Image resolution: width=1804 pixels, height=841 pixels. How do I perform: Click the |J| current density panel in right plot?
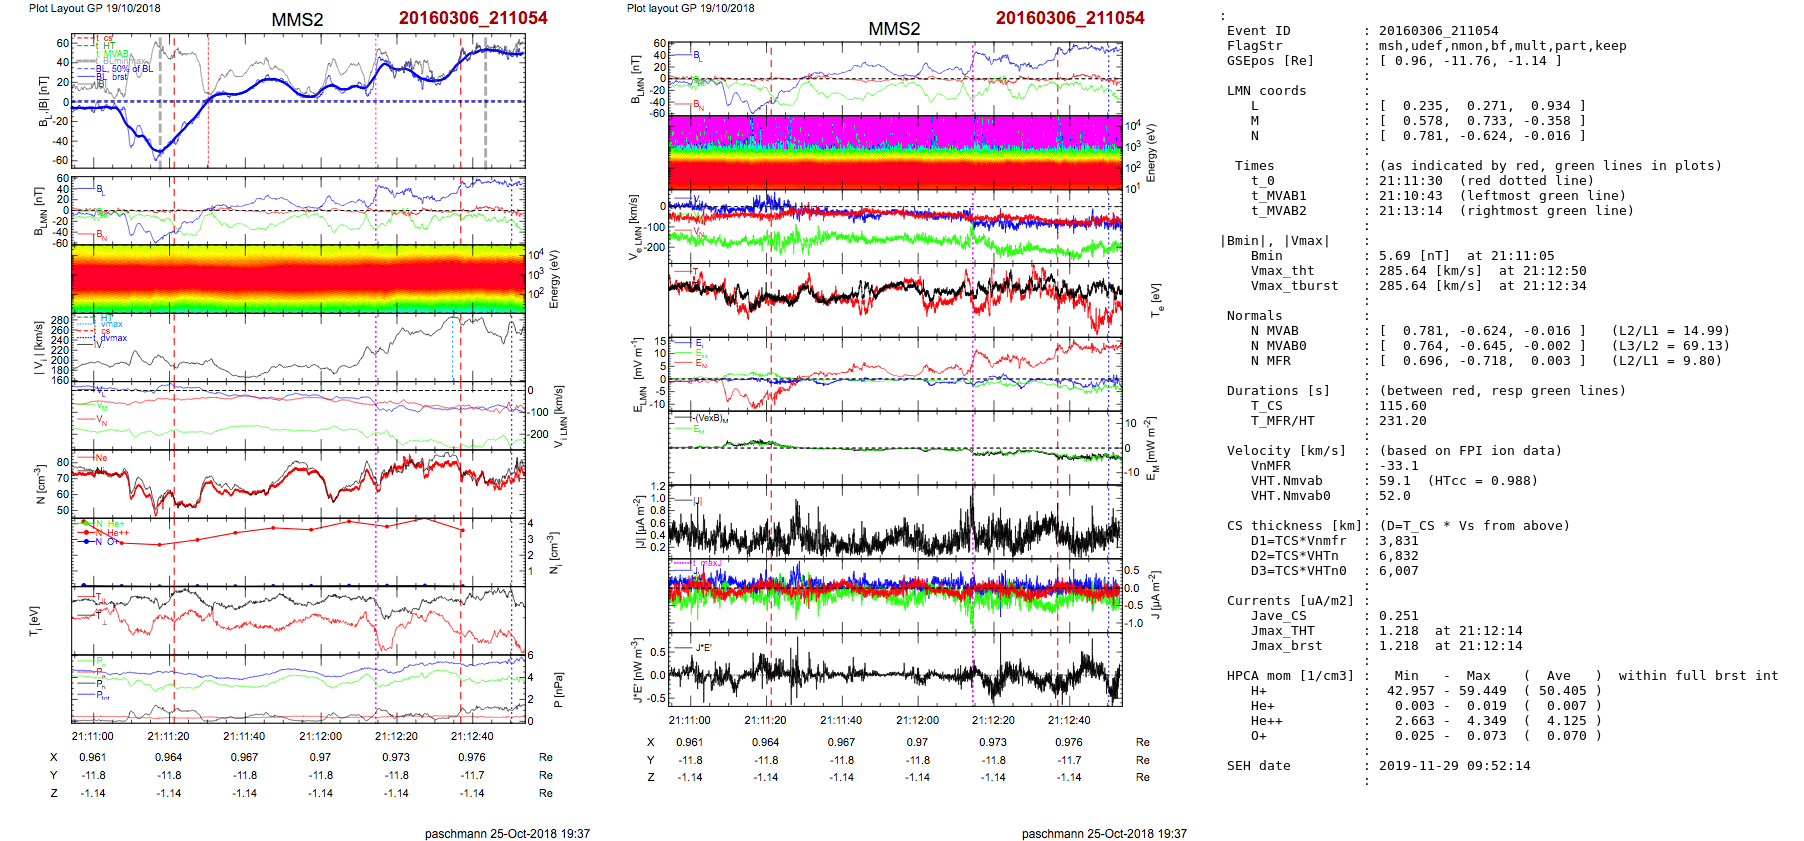895,522
